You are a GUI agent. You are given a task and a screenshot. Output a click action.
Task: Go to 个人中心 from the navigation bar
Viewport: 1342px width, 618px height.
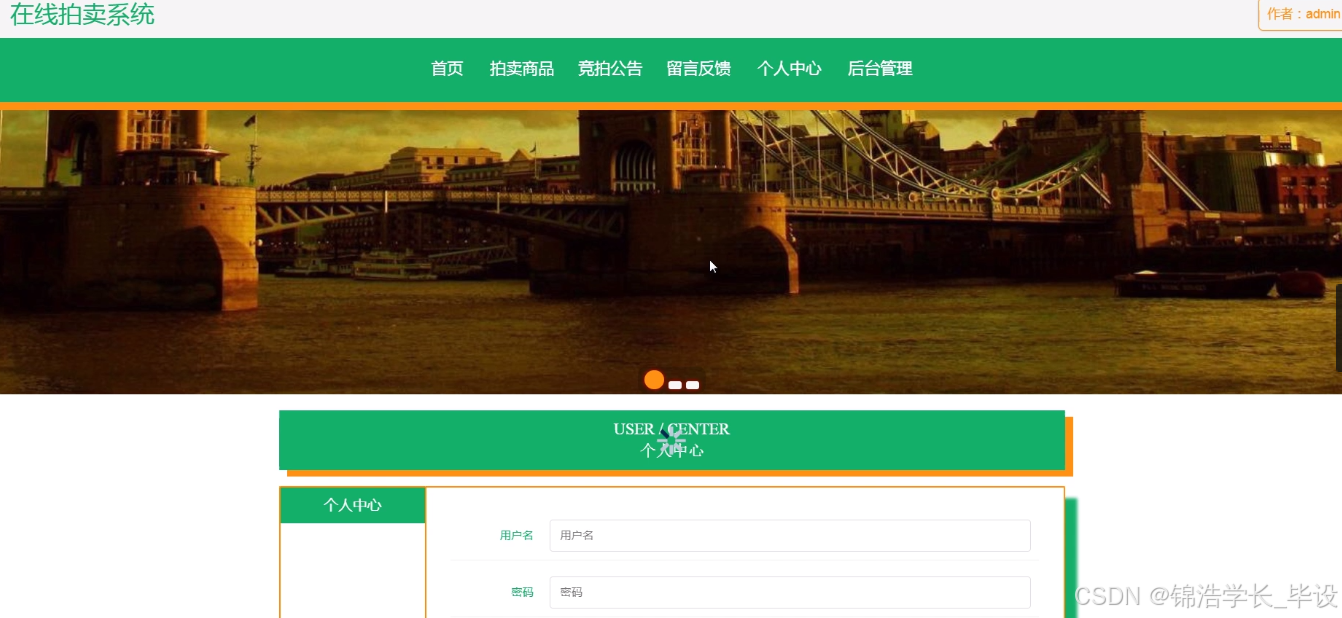[789, 68]
